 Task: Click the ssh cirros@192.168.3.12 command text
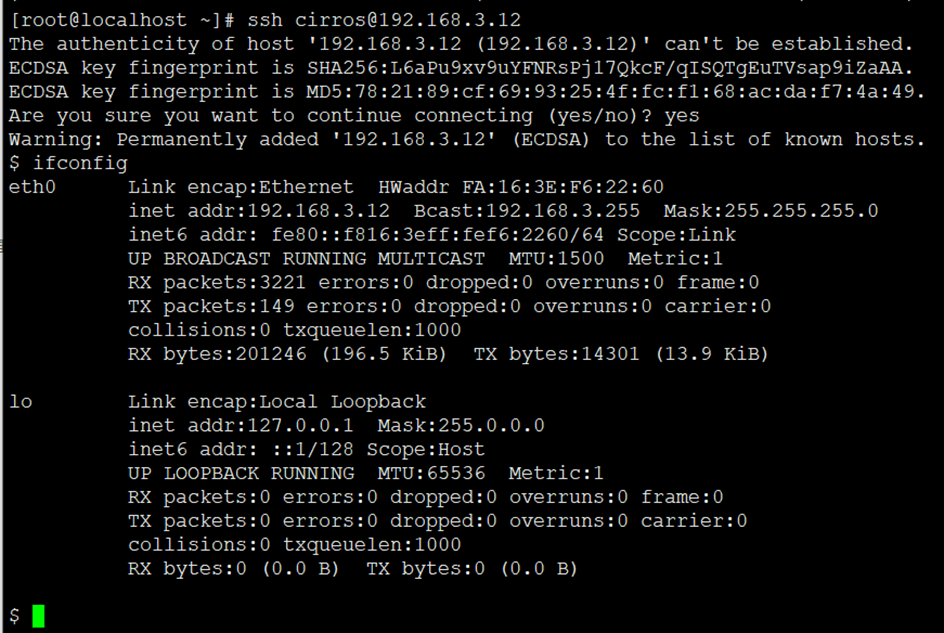tap(384, 20)
